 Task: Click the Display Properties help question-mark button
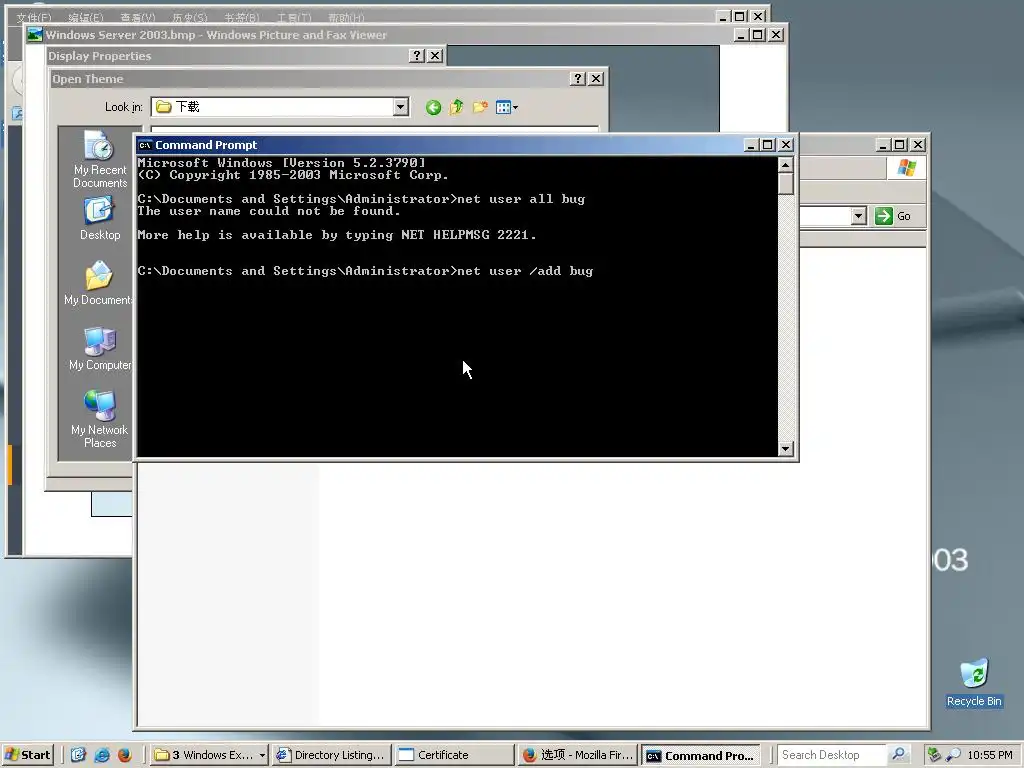[x=417, y=56]
